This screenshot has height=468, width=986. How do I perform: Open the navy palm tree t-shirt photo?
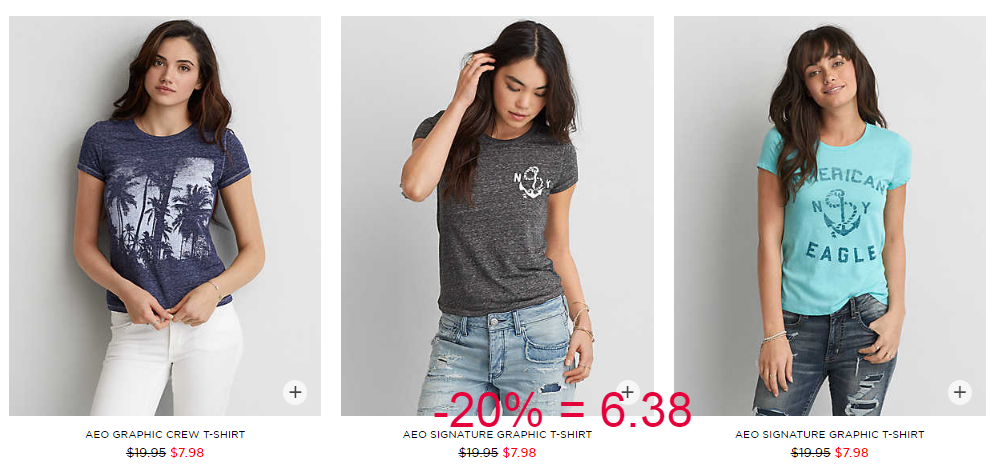(165, 216)
